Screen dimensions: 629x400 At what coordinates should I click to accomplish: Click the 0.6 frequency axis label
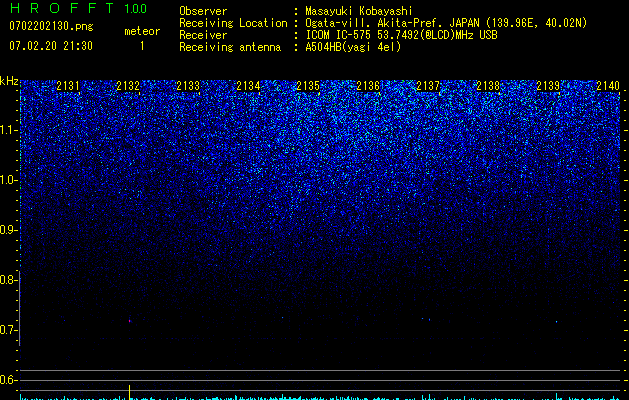(8, 380)
